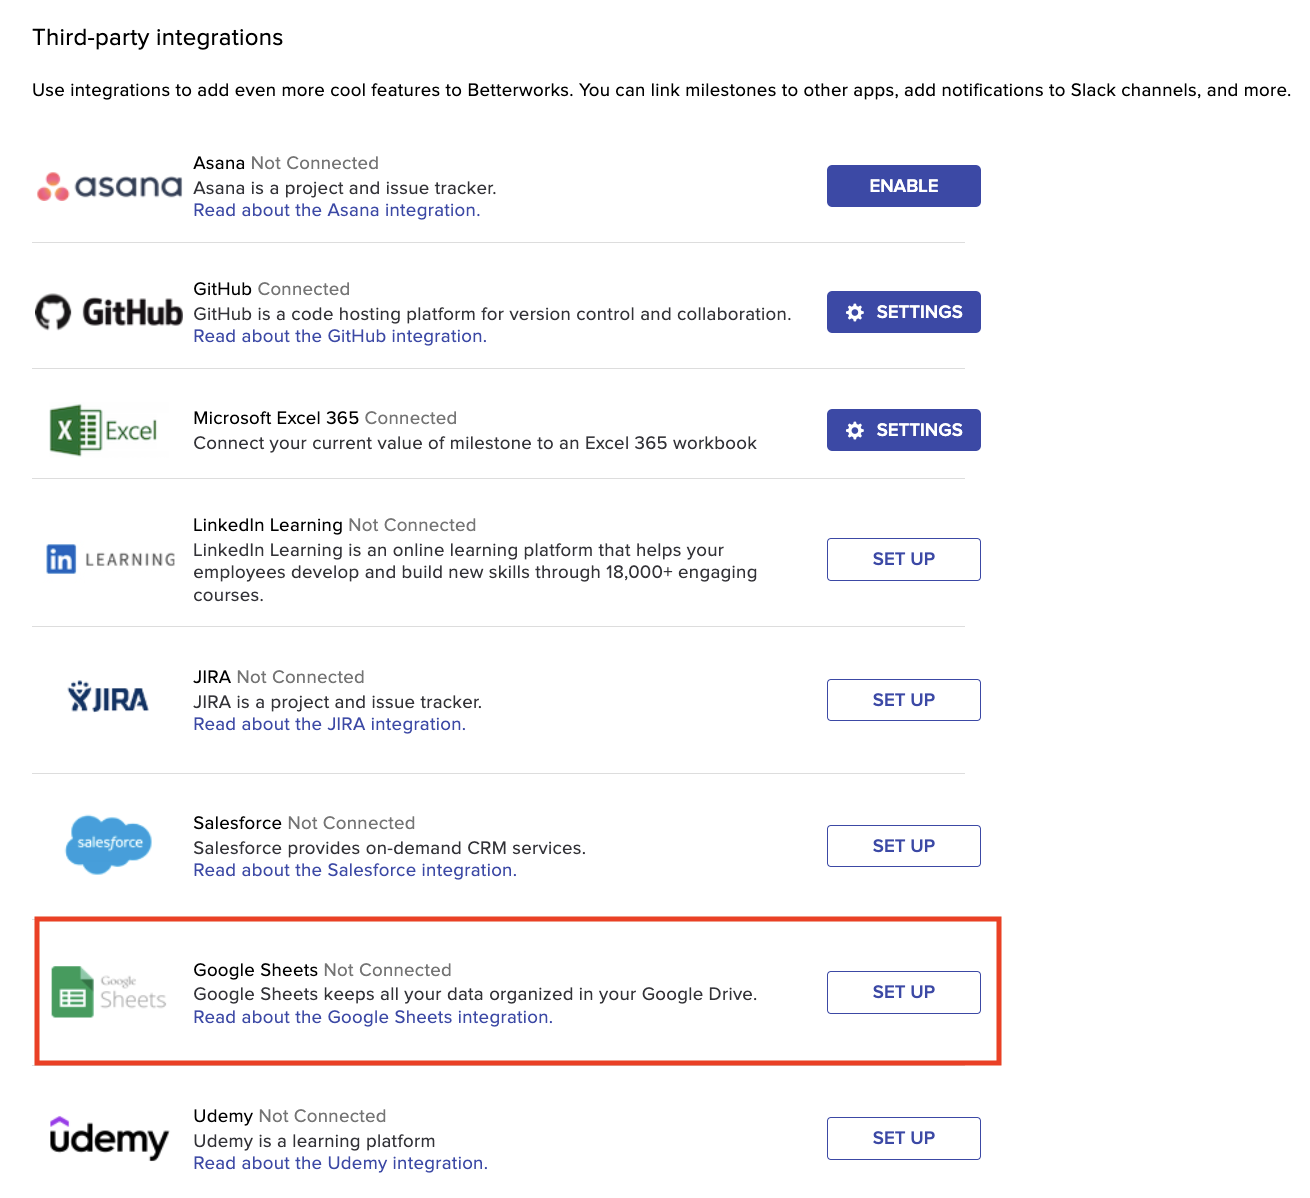Click 'Asana Not Connected' status text
This screenshot has height=1198, width=1310.
pyautogui.click(x=286, y=163)
